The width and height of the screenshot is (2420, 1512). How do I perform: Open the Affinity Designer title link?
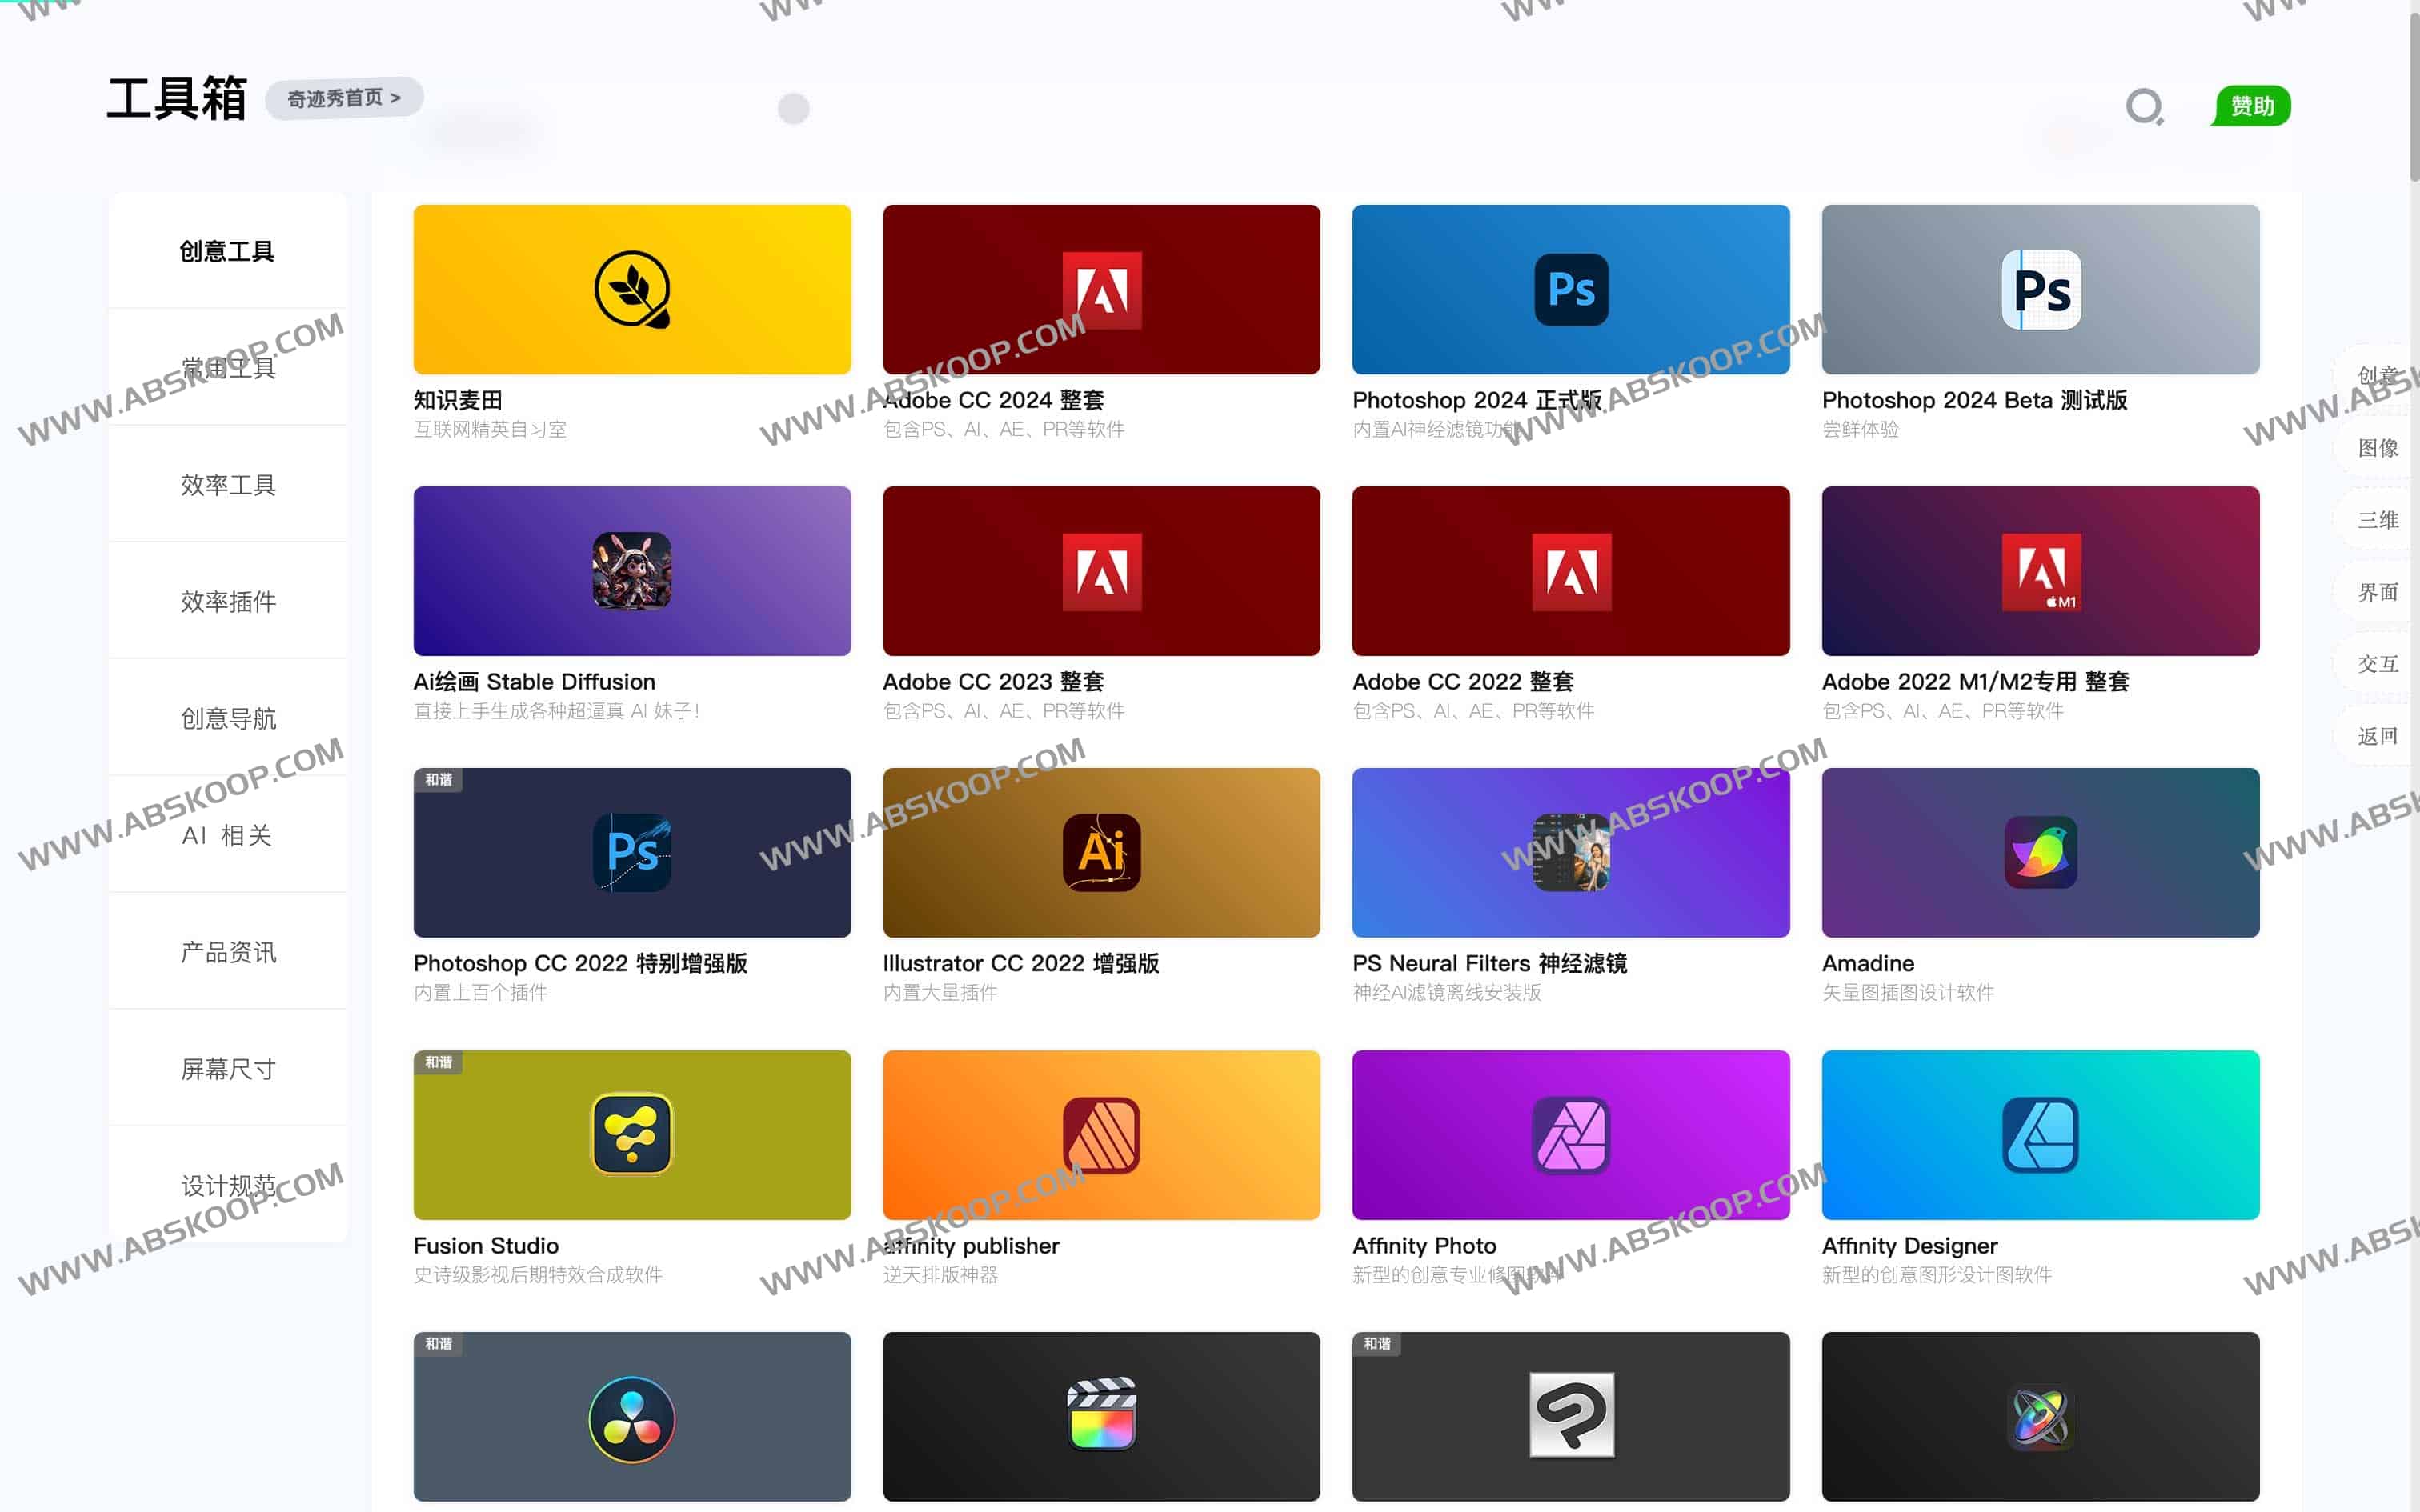(x=1909, y=1245)
